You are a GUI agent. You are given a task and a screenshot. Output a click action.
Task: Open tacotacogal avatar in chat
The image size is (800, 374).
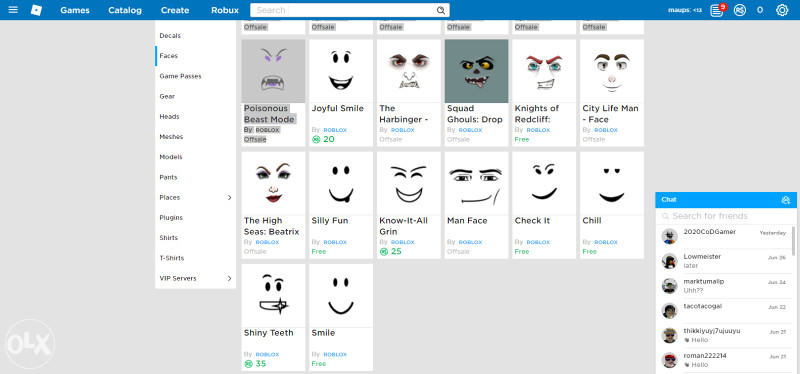[x=669, y=311]
